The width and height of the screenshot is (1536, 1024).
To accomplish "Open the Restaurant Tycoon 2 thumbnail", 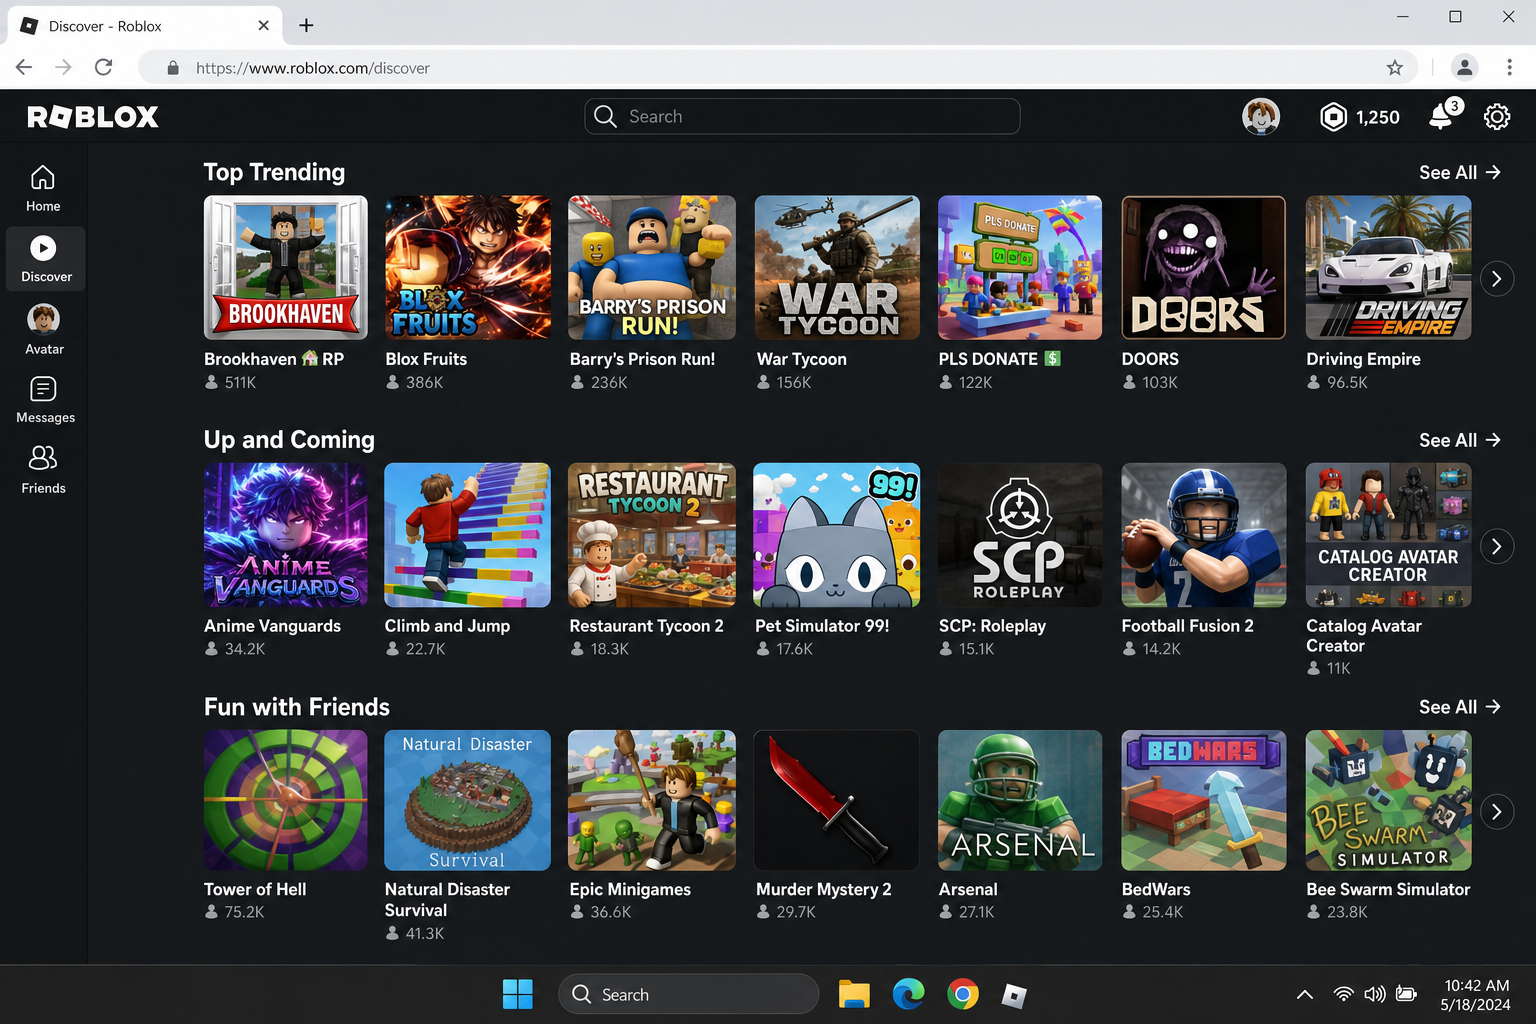I will [x=652, y=535].
